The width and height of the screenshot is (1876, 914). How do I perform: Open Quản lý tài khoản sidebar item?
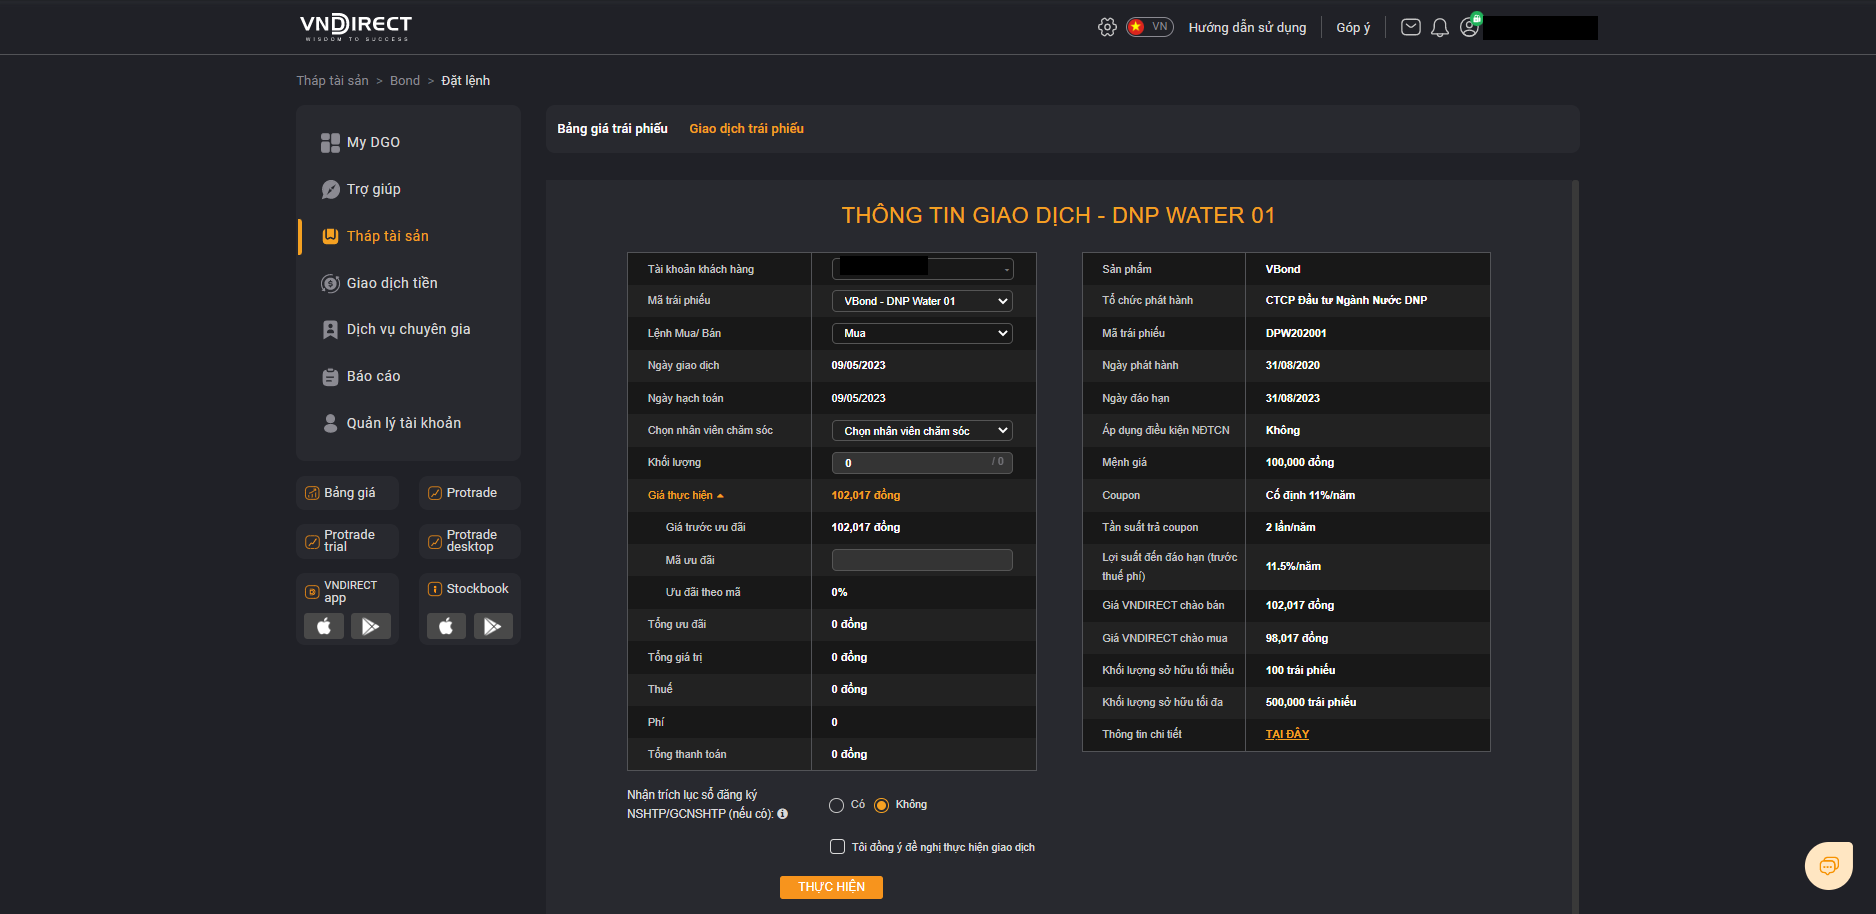(x=404, y=423)
